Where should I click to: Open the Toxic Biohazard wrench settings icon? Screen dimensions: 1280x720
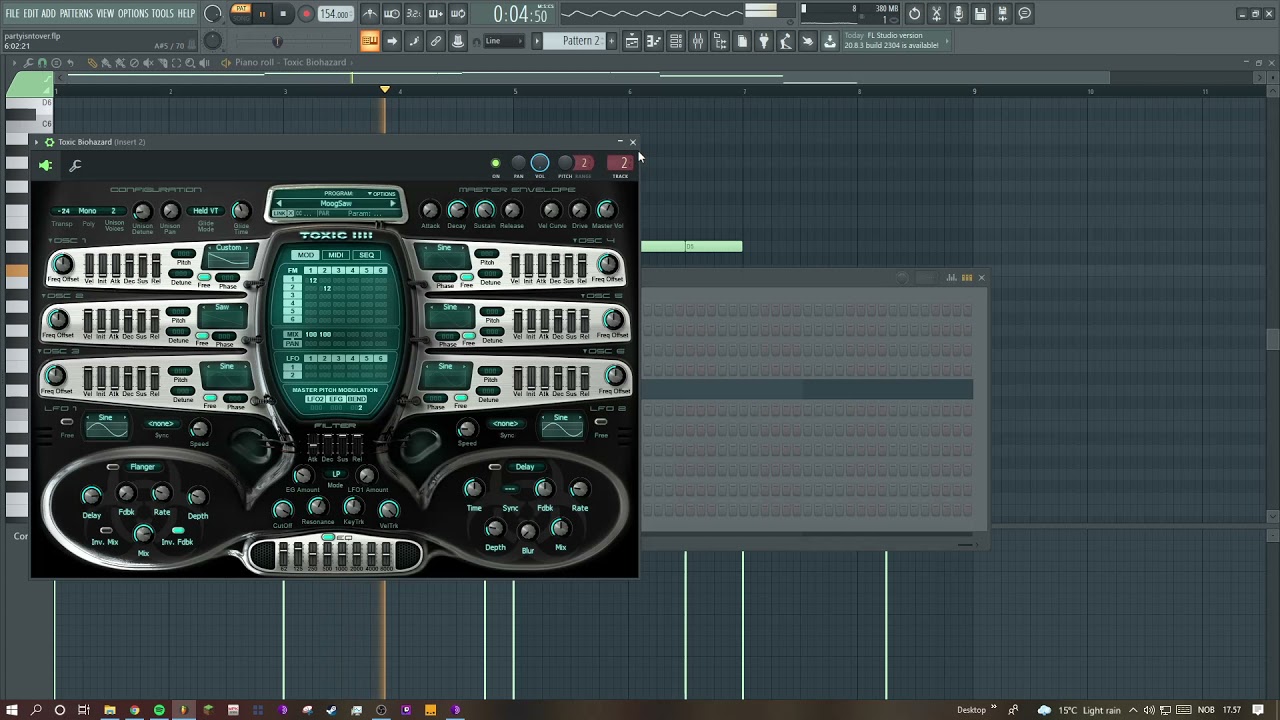pyautogui.click(x=75, y=166)
